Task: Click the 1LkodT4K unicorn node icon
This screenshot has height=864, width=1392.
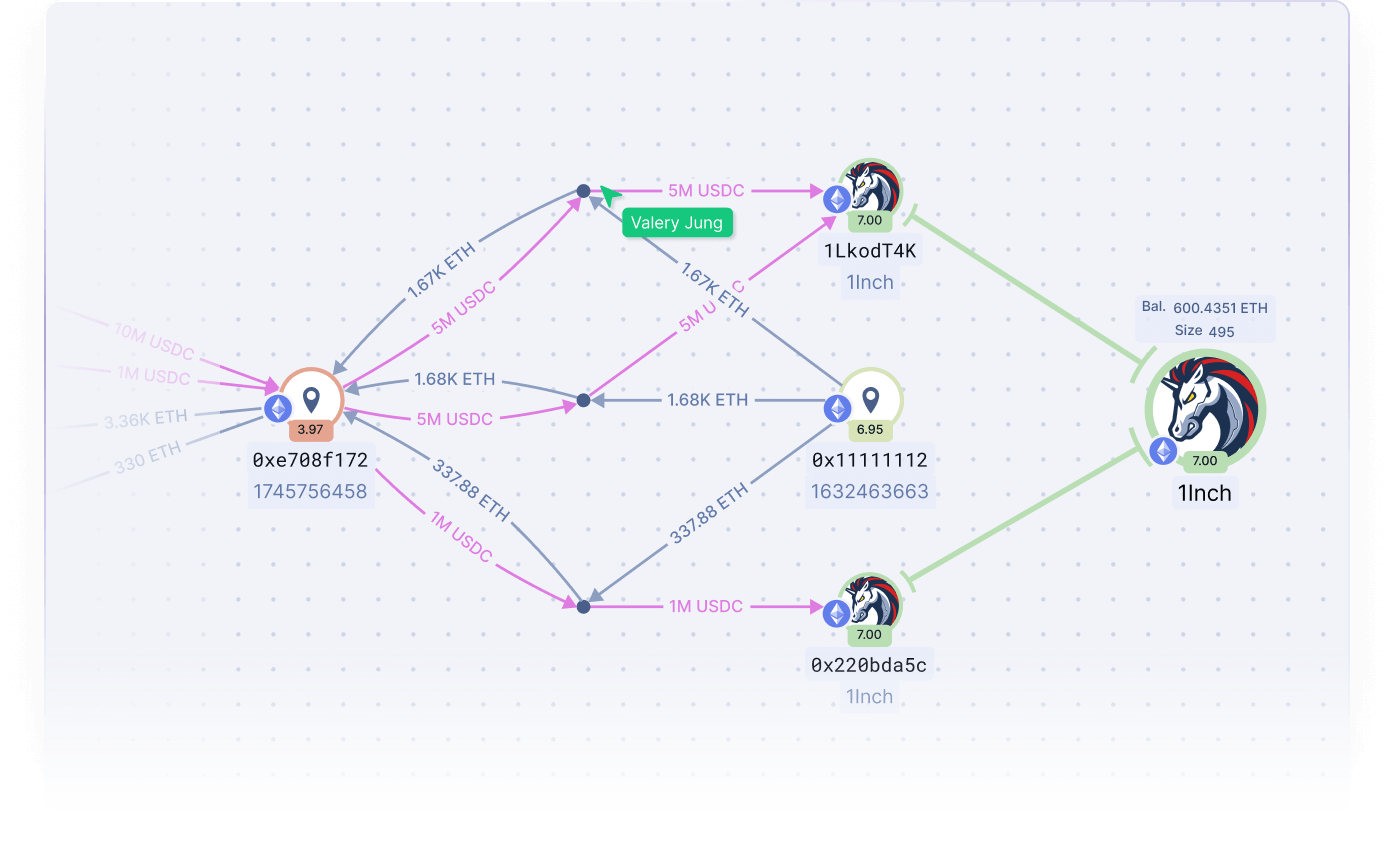Action: point(872,191)
